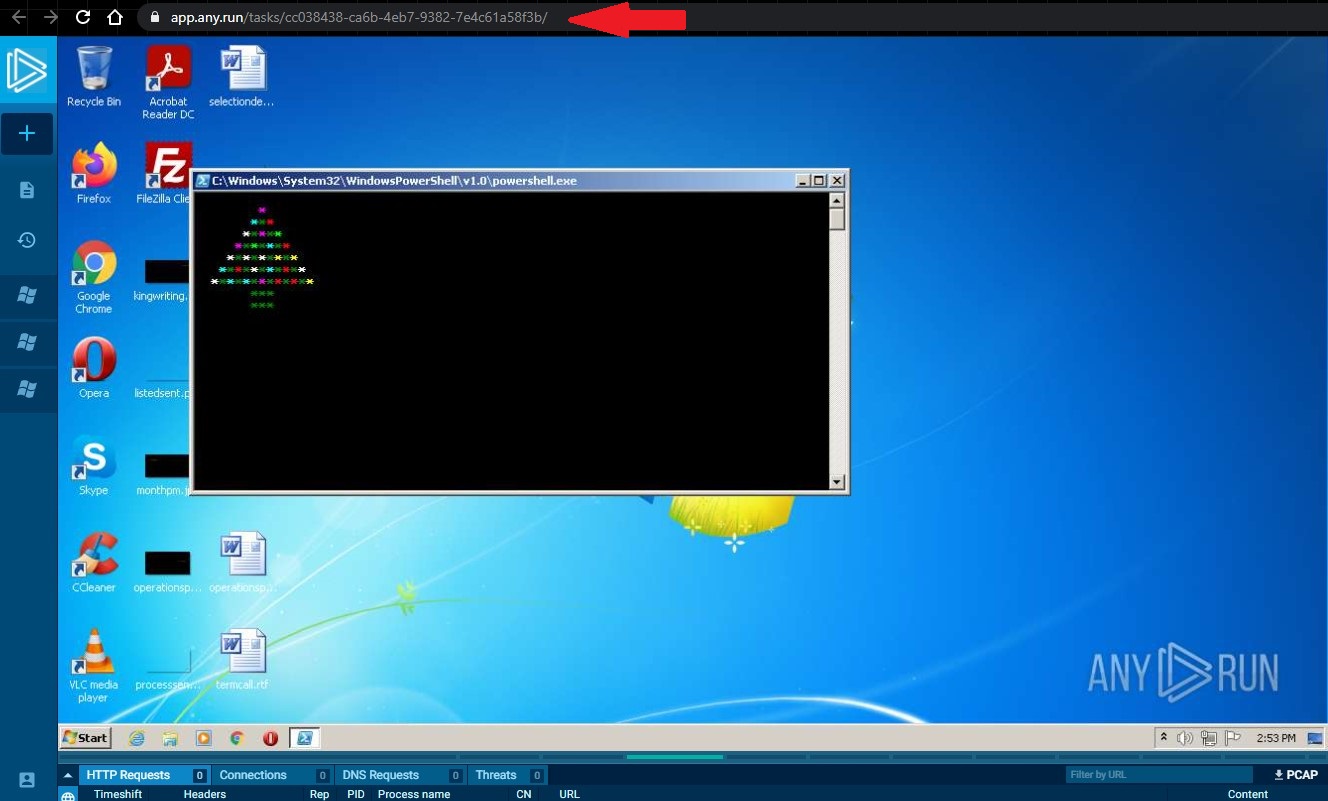The image size is (1328, 801).
Task: Click the globe icon beside the requests table
Action: (67, 794)
